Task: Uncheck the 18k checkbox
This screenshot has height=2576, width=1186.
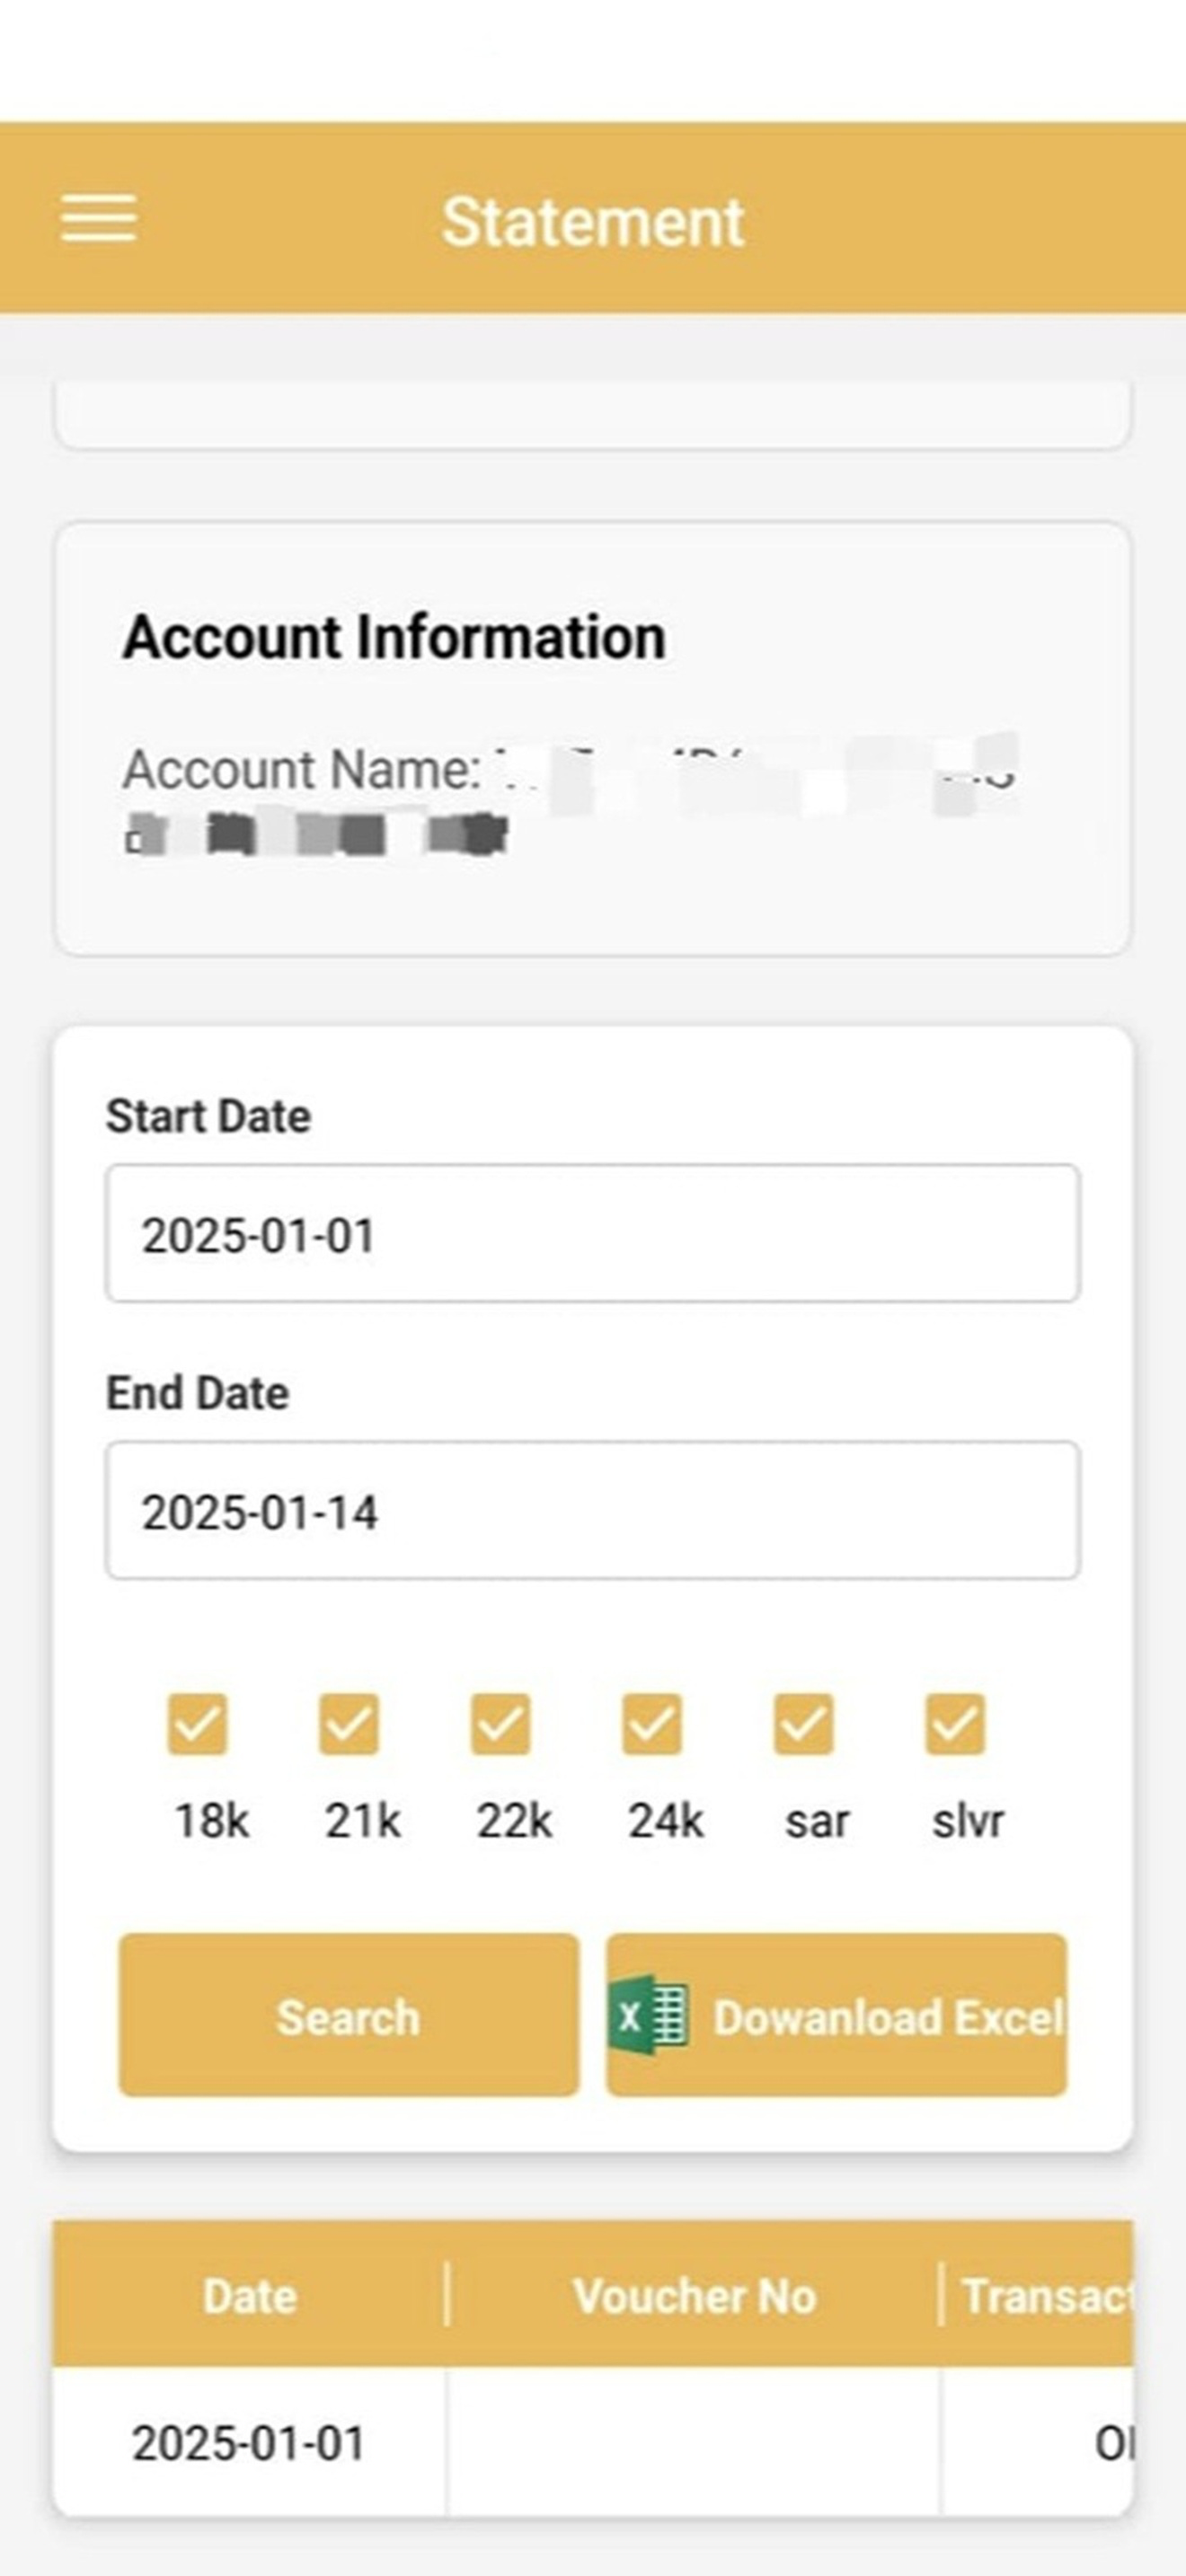Action: pyautogui.click(x=197, y=1724)
